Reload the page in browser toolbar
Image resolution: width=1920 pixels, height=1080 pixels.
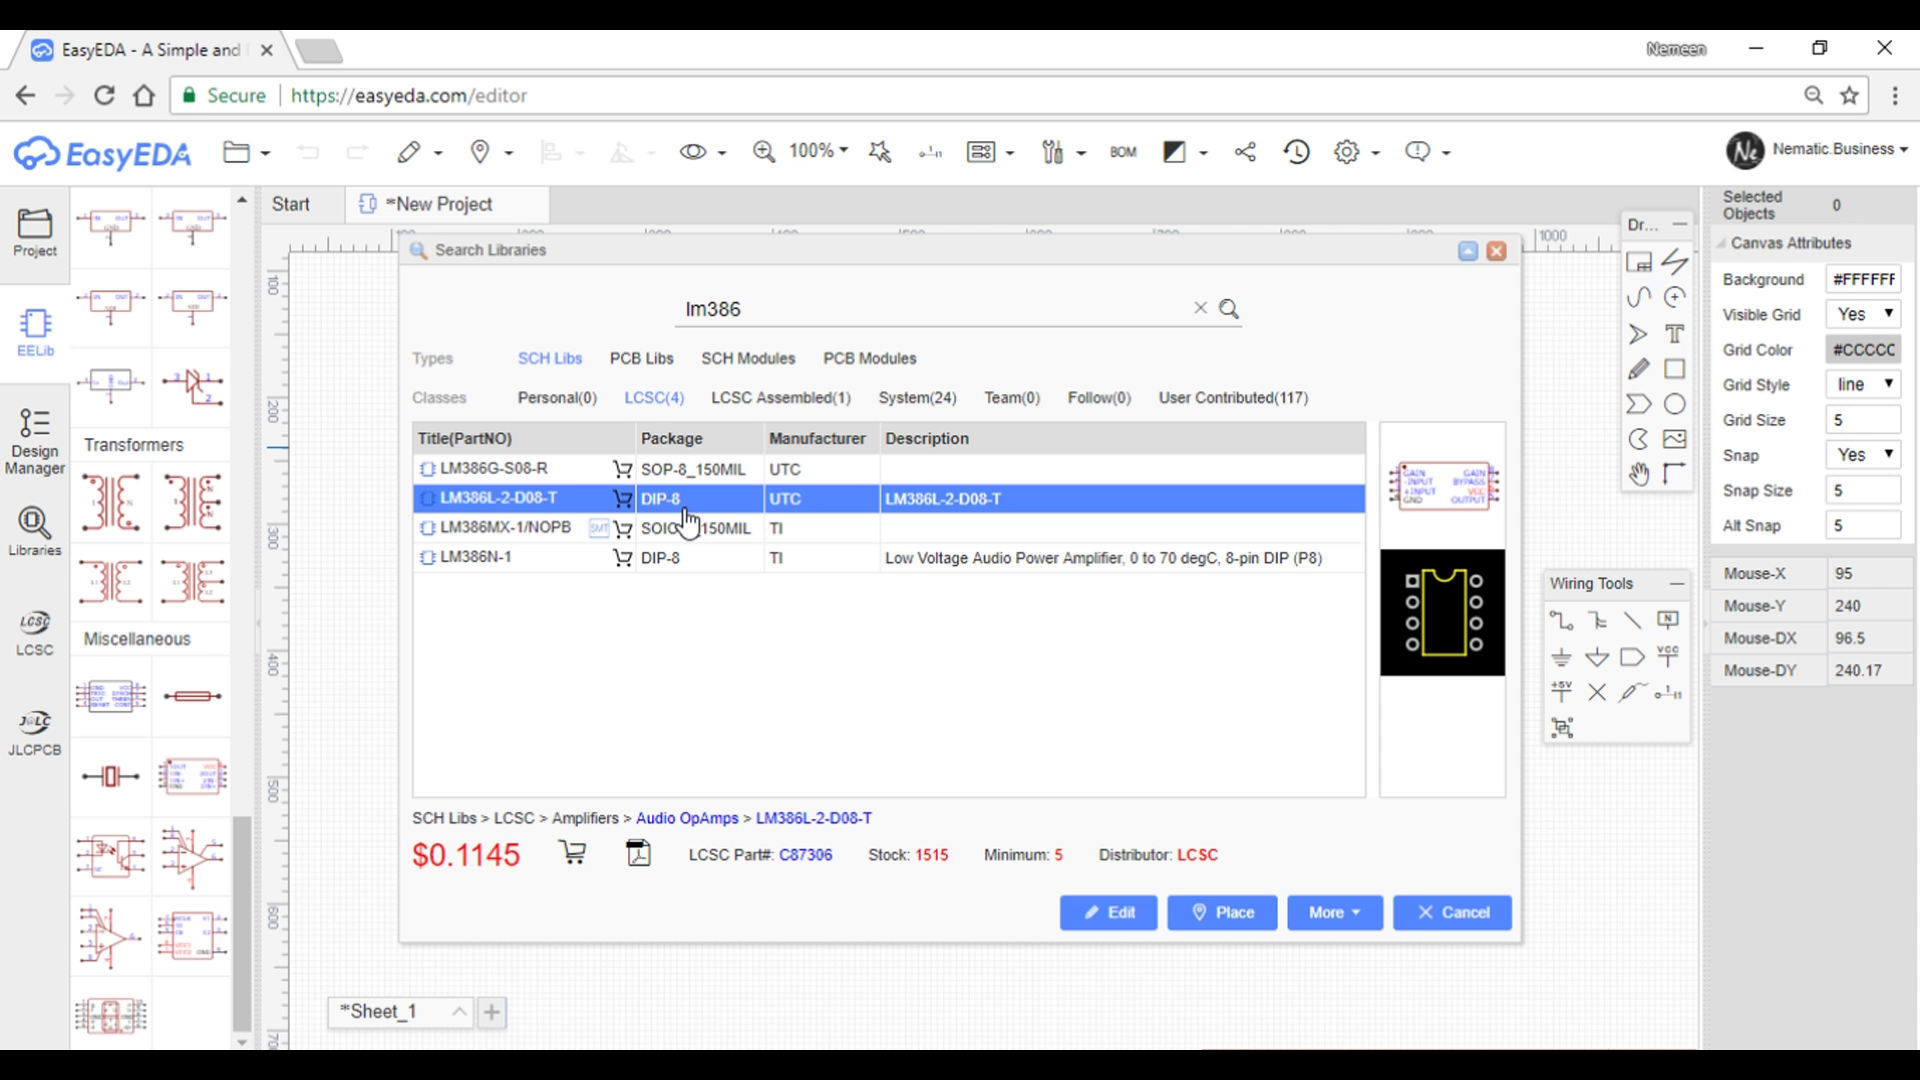(104, 96)
